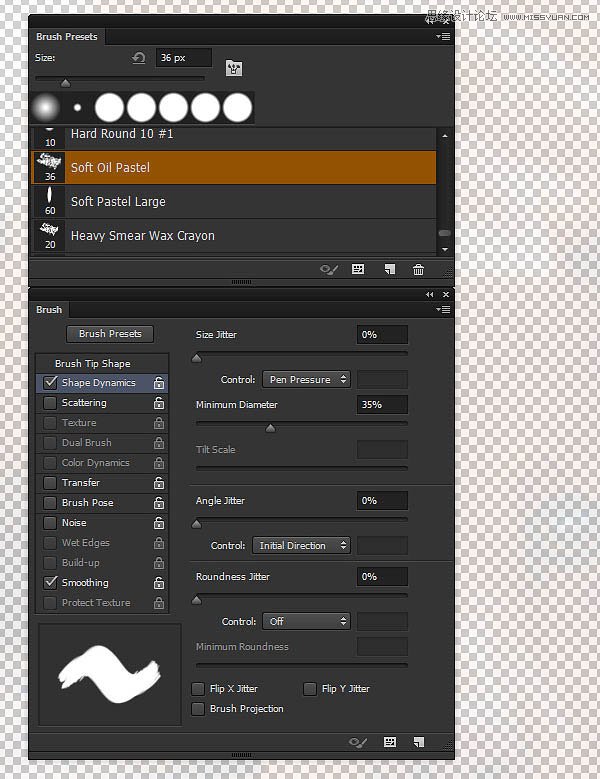Open Preset Manager from Brush panel footer
Screen dimensions: 600x779
click(x=390, y=742)
